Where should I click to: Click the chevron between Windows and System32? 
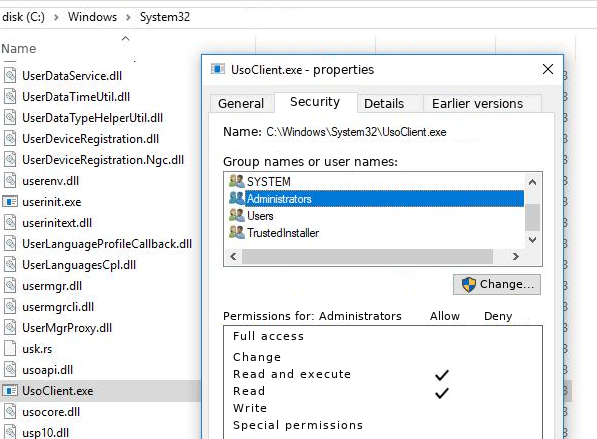[128, 17]
